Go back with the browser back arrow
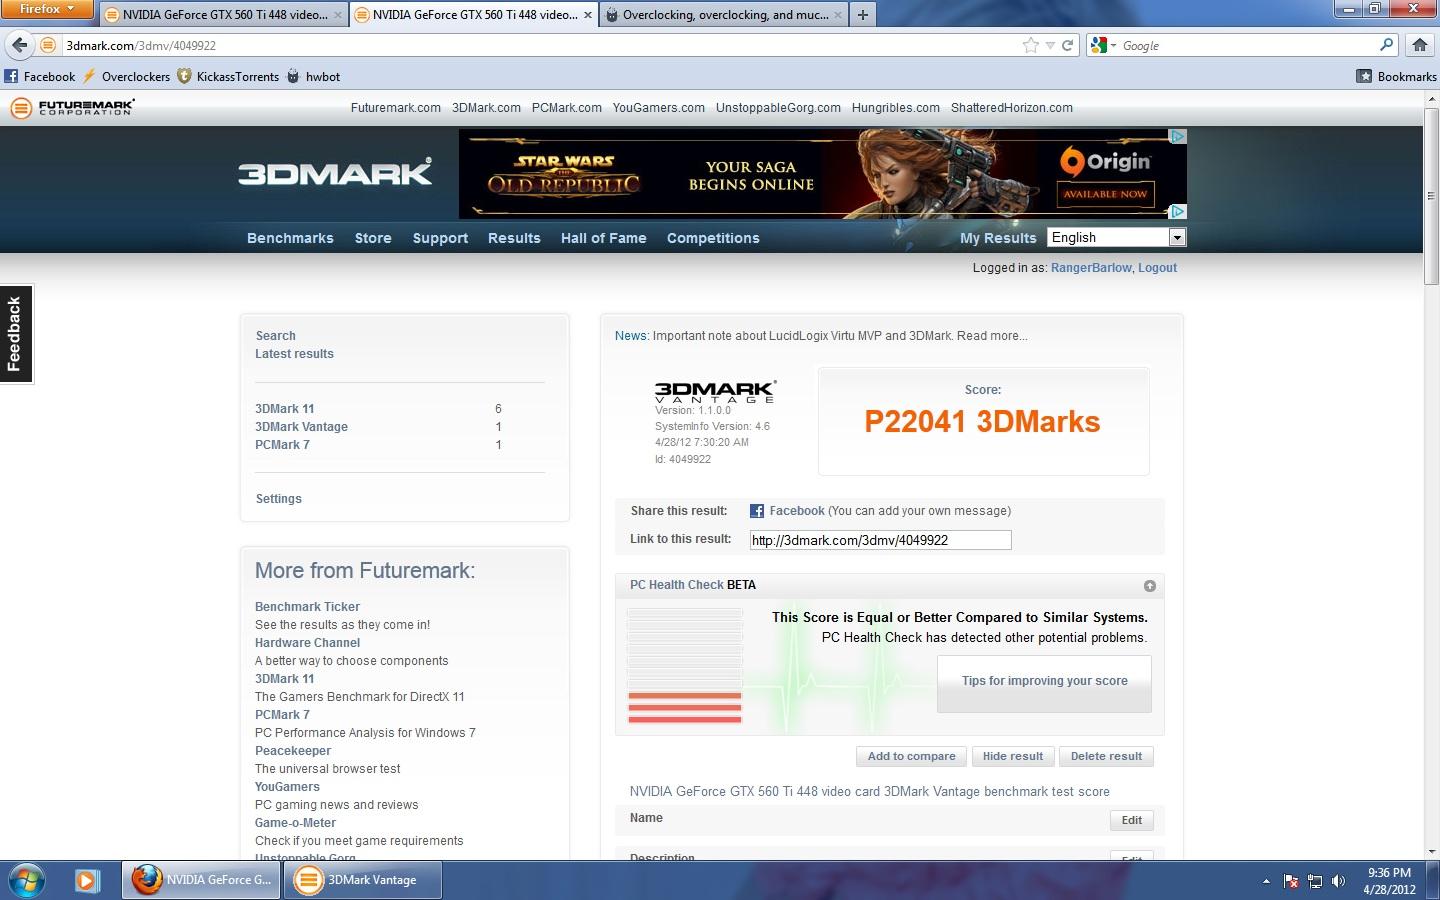 click(19, 45)
